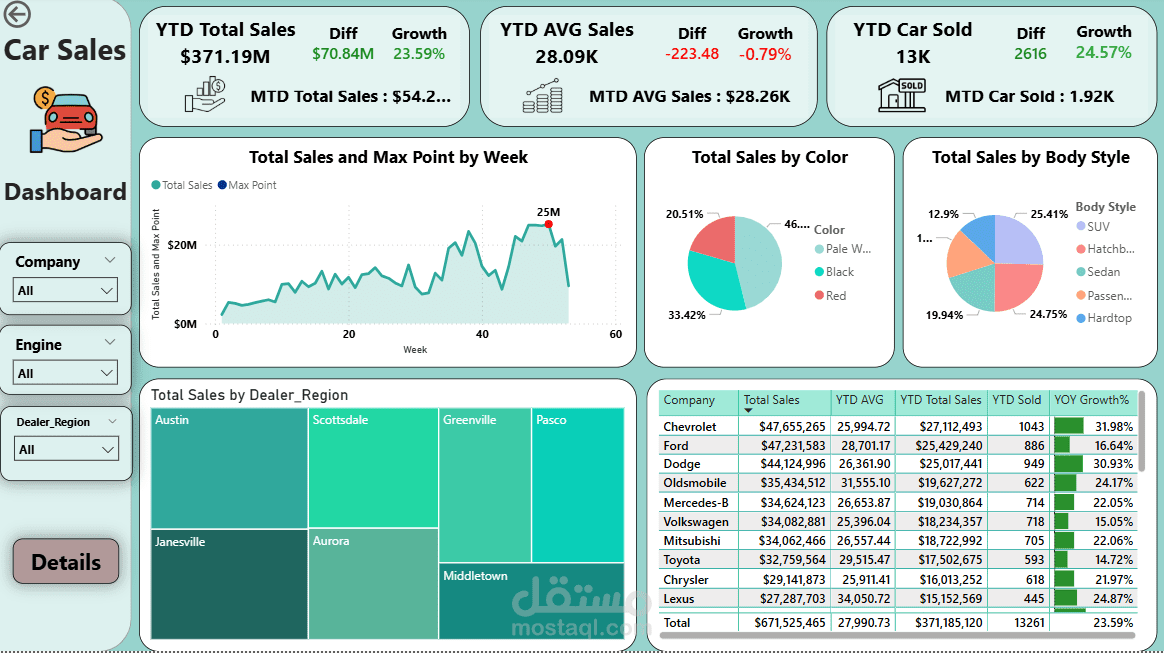Collapse the Engine slicer header chevron

click(110, 342)
